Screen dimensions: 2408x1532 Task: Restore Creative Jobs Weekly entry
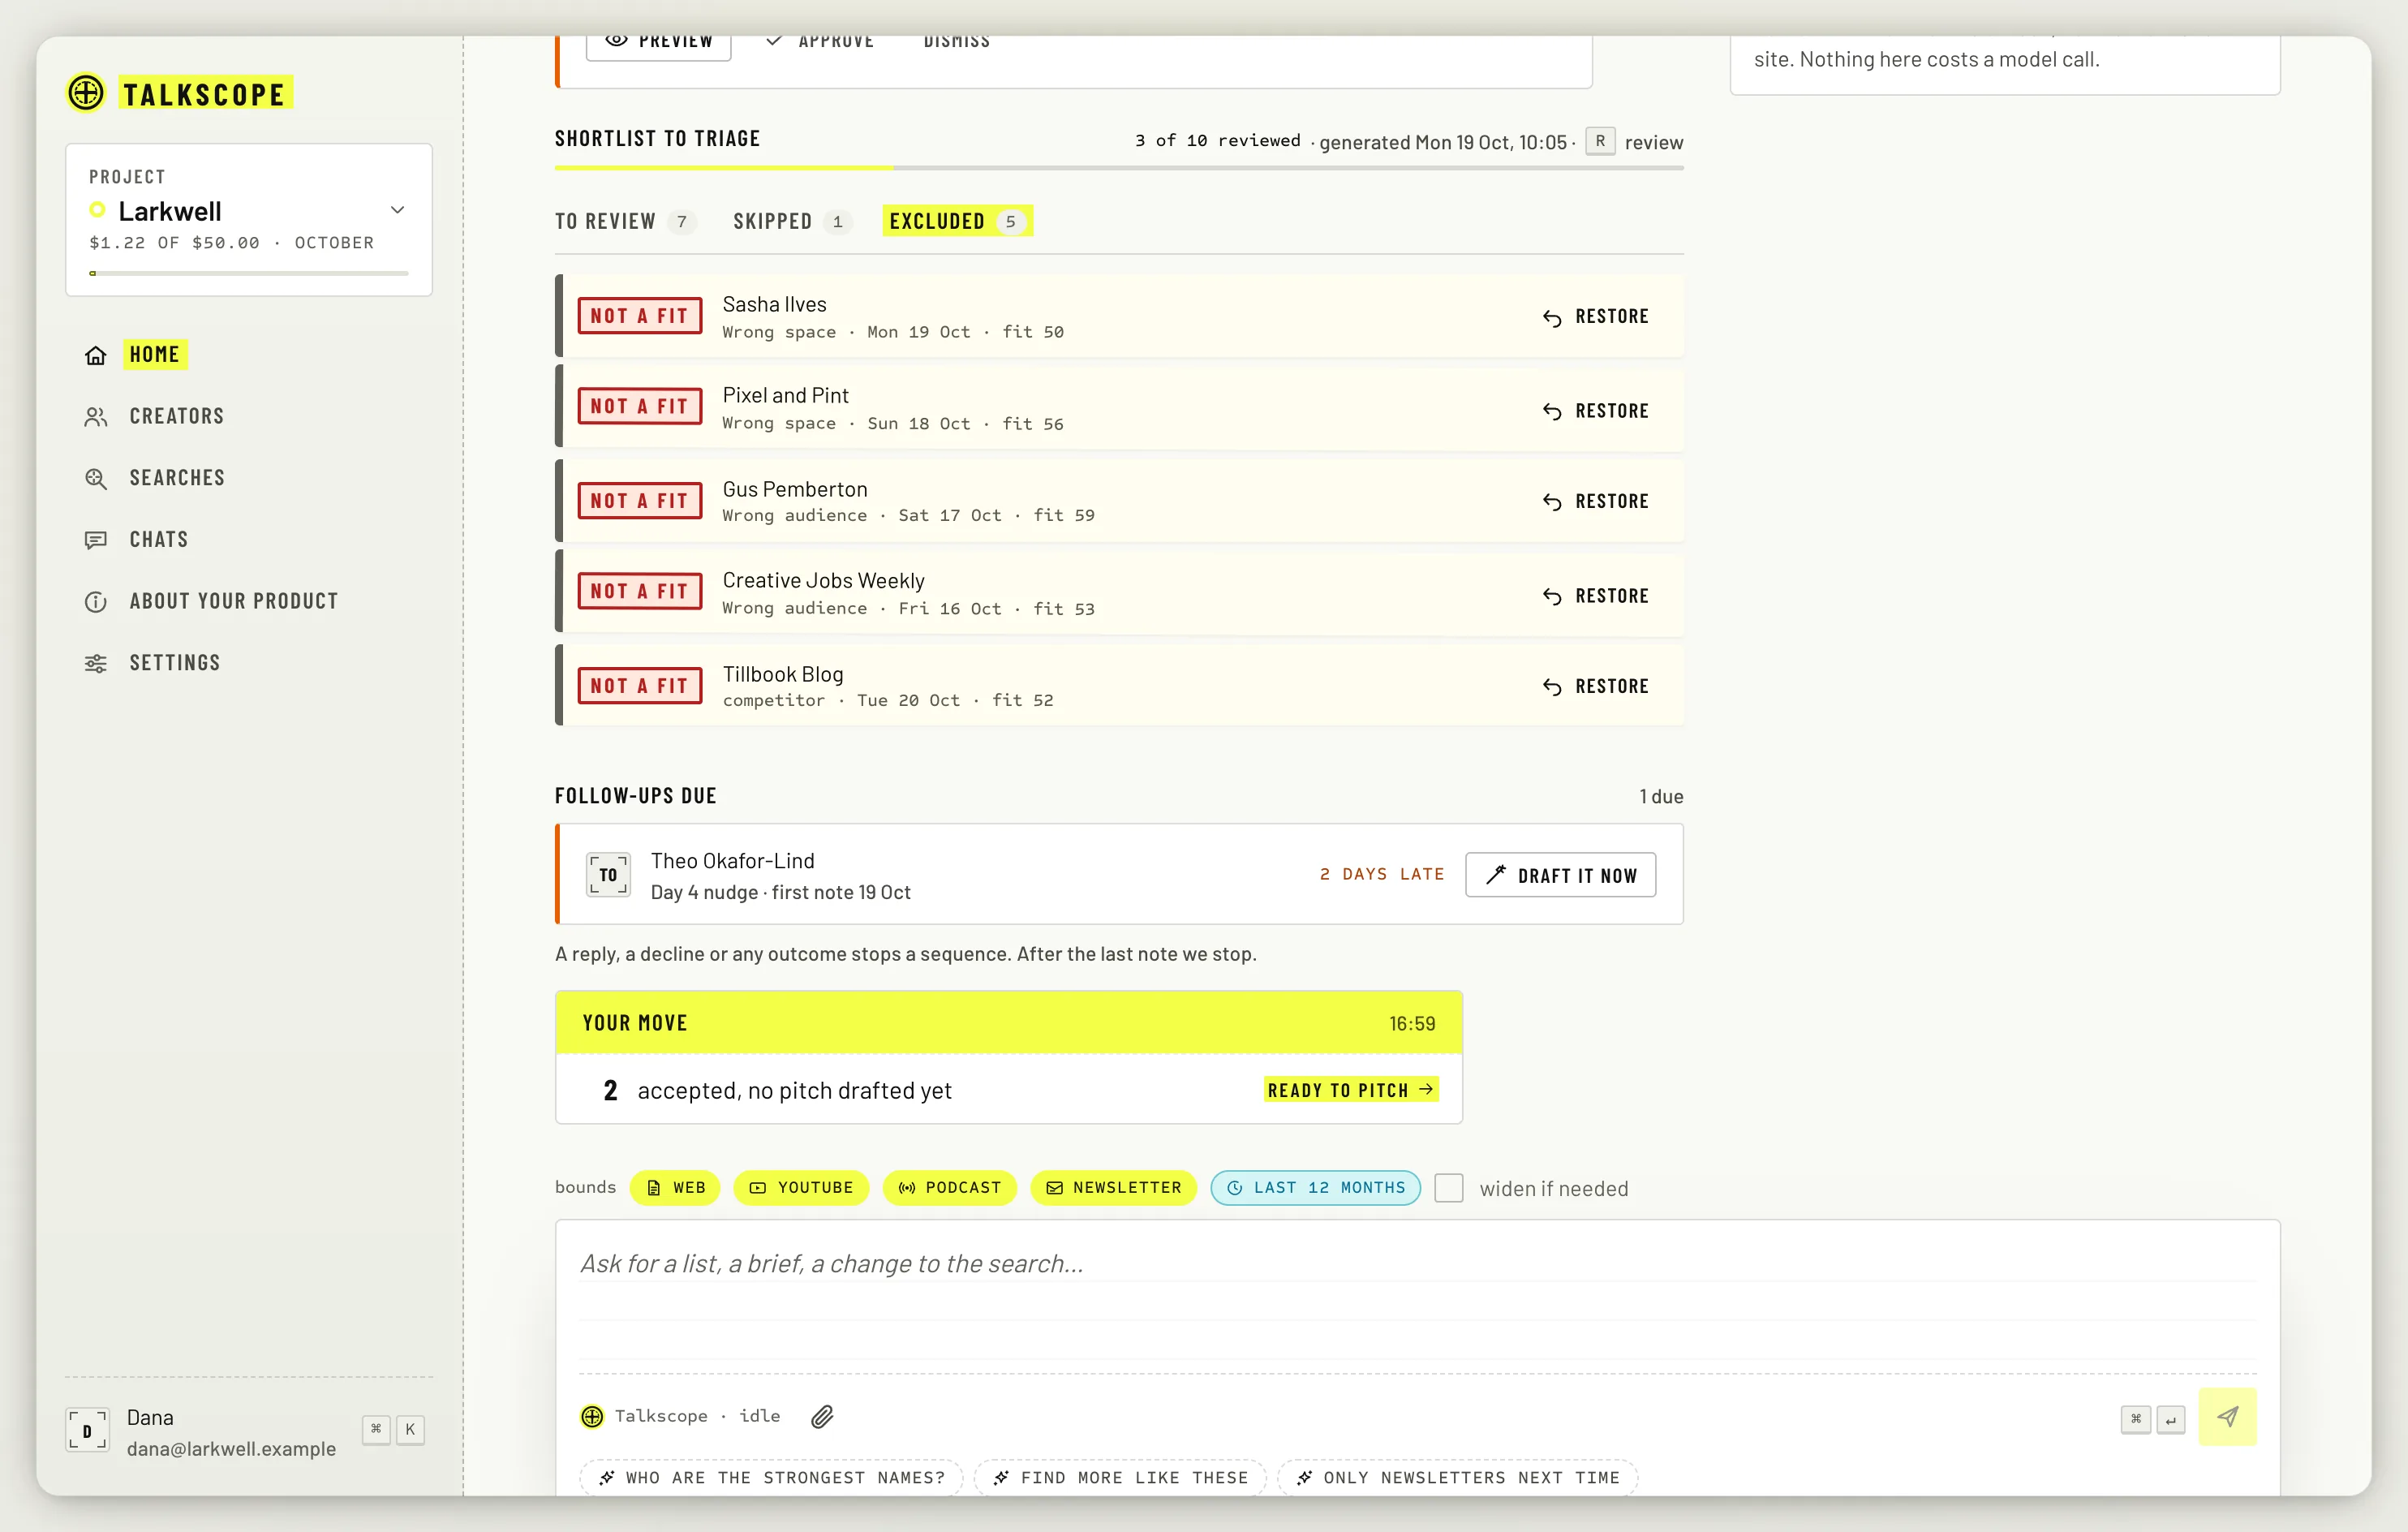click(x=1595, y=597)
